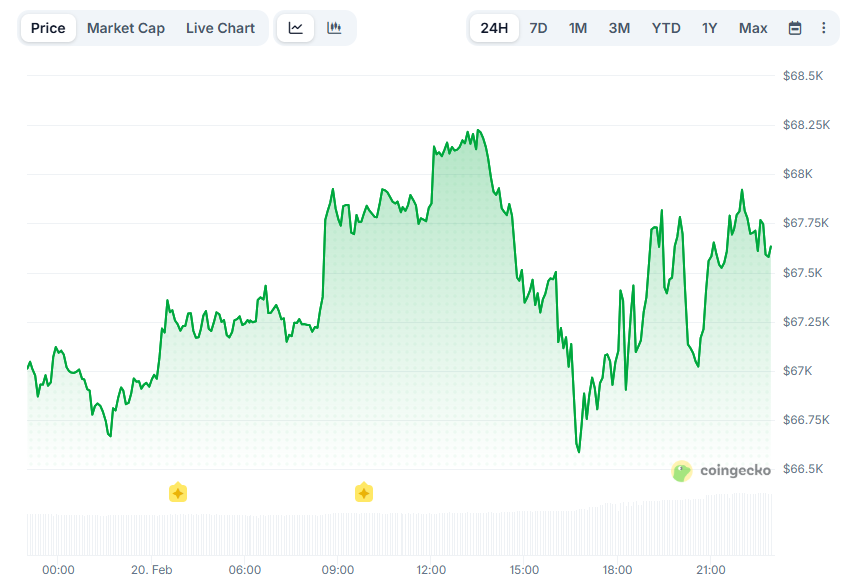Image resolution: width=848 pixels, height=576 pixels.
Task: Switch to the Market Cap tab
Action: point(126,28)
